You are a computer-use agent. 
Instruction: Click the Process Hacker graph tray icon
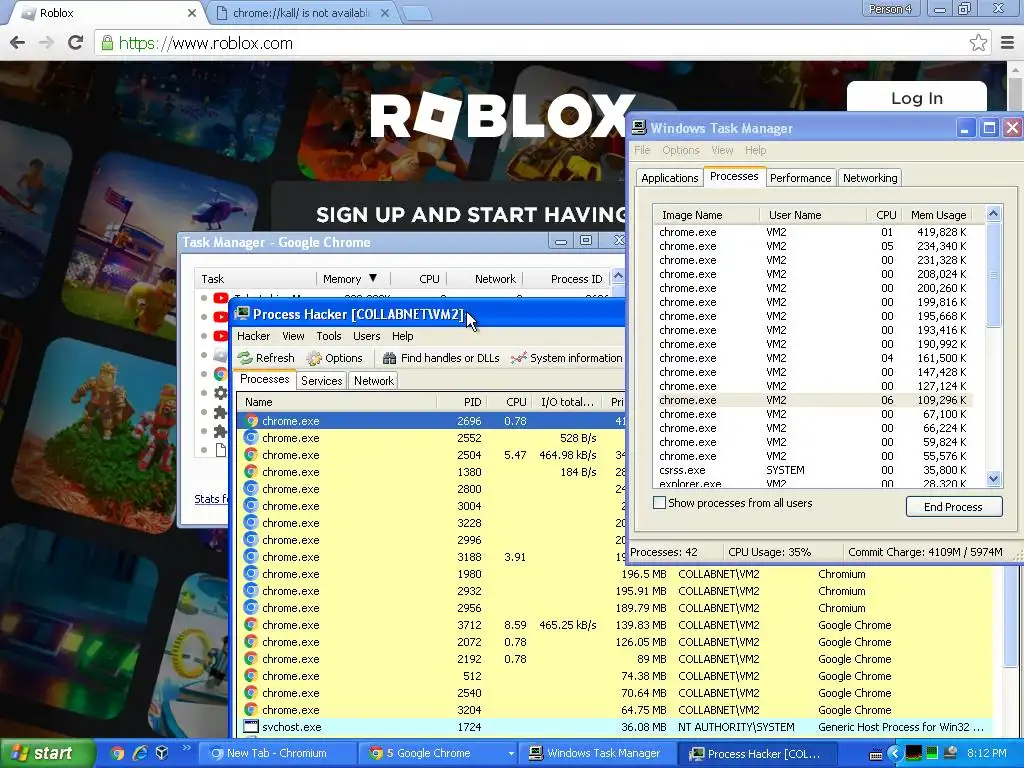tap(914, 754)
